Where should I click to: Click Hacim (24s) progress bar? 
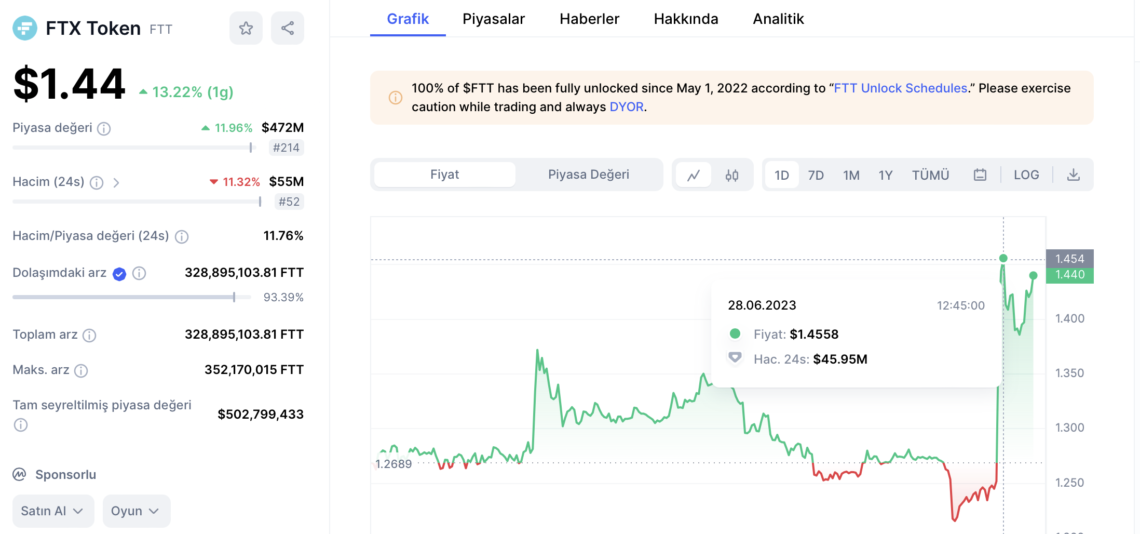pos(137,202)
